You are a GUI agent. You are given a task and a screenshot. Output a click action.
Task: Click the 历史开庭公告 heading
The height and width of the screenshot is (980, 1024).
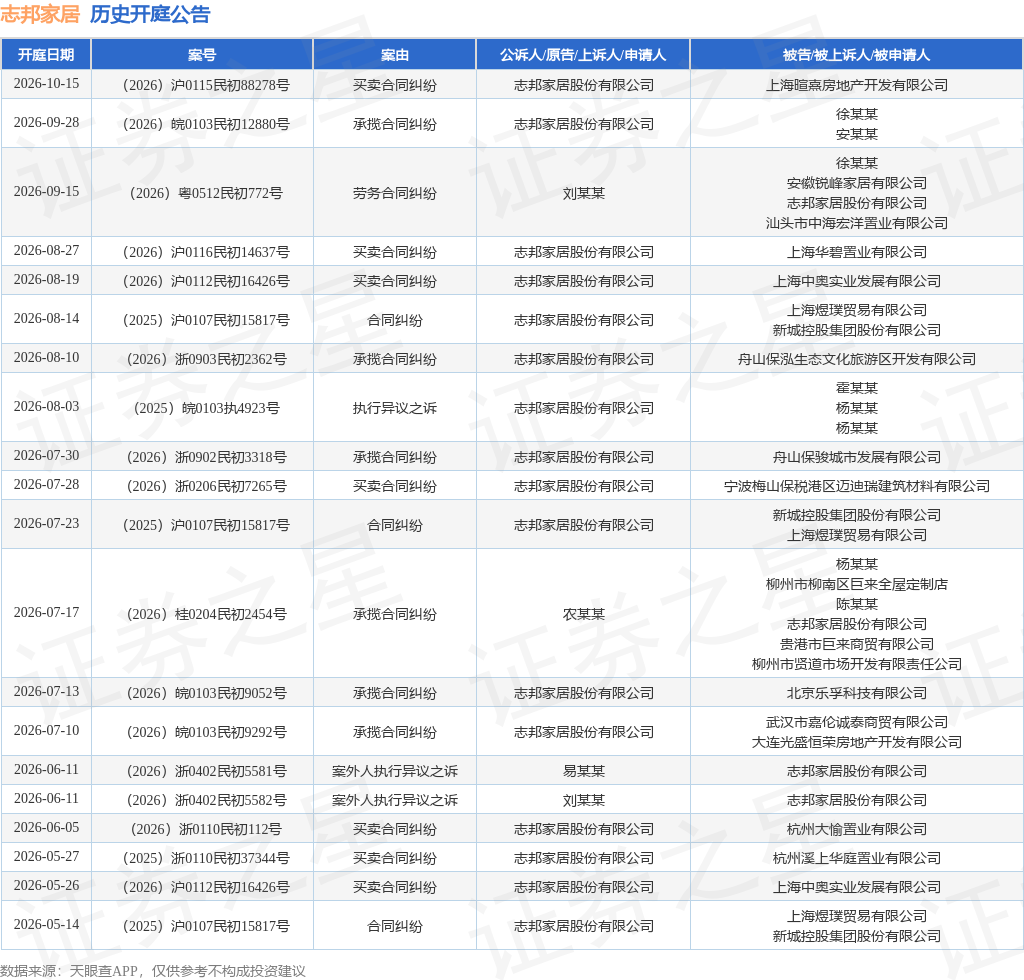(x=150, y=14)
